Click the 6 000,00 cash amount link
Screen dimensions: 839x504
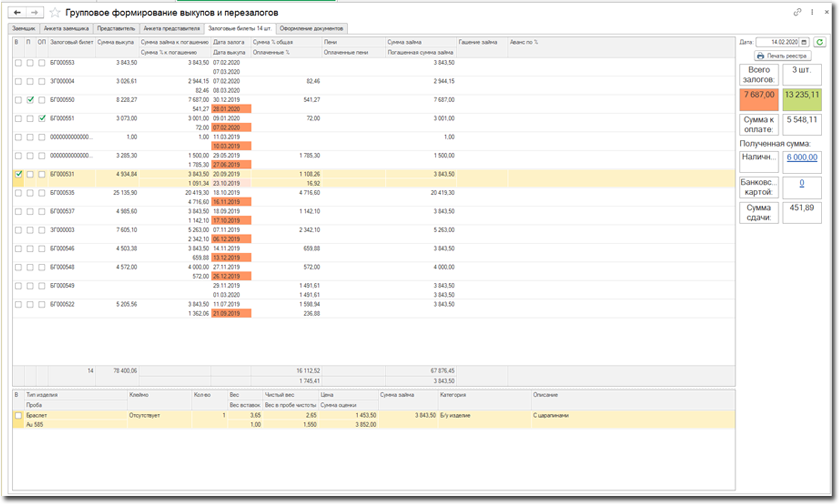click(x=802, y=157)
